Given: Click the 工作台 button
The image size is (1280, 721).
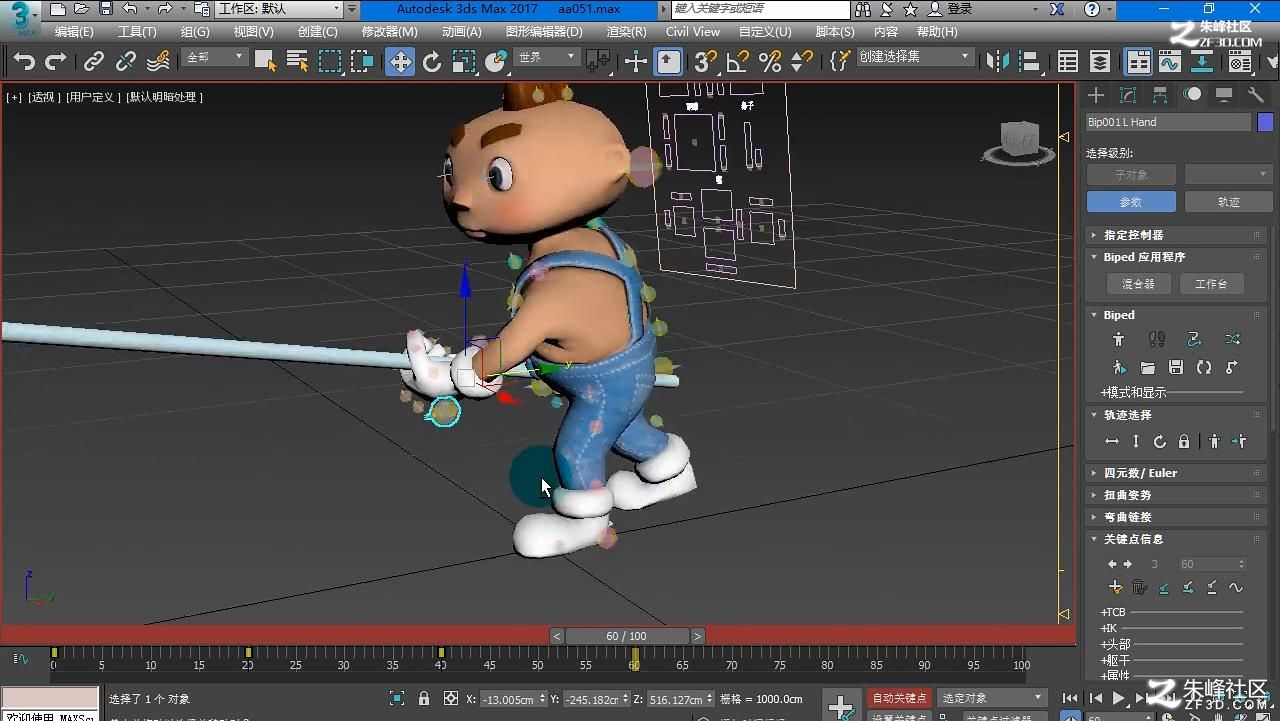Looking at the screenshot, I should pyautogui.click(x=1211, y=284).
